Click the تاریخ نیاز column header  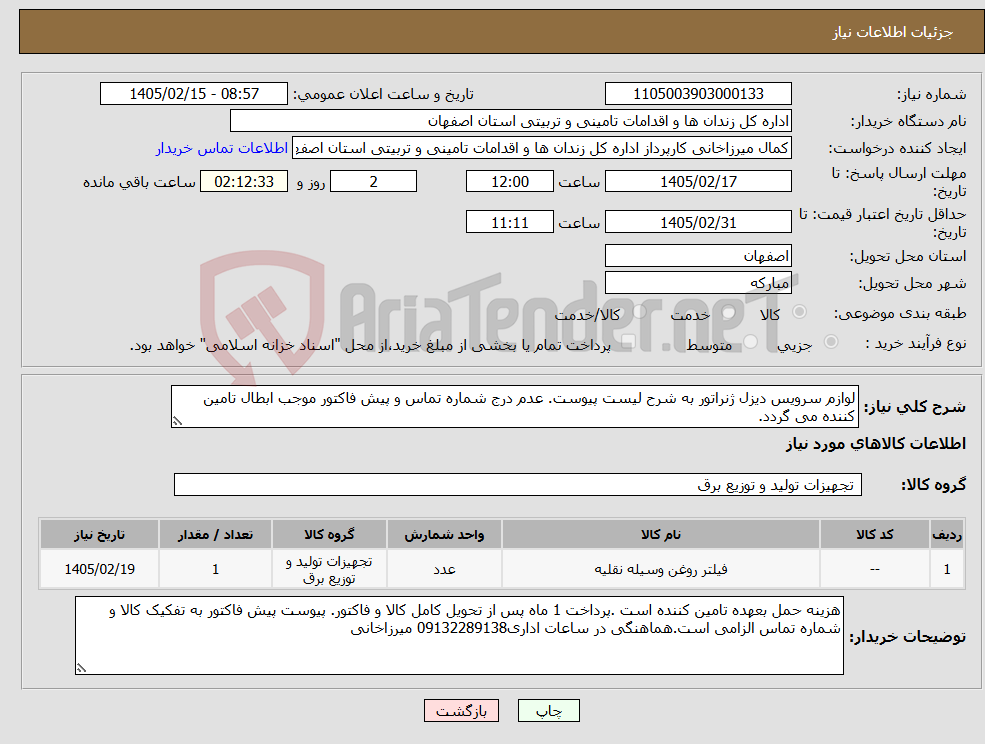click(x=99, y=535)
